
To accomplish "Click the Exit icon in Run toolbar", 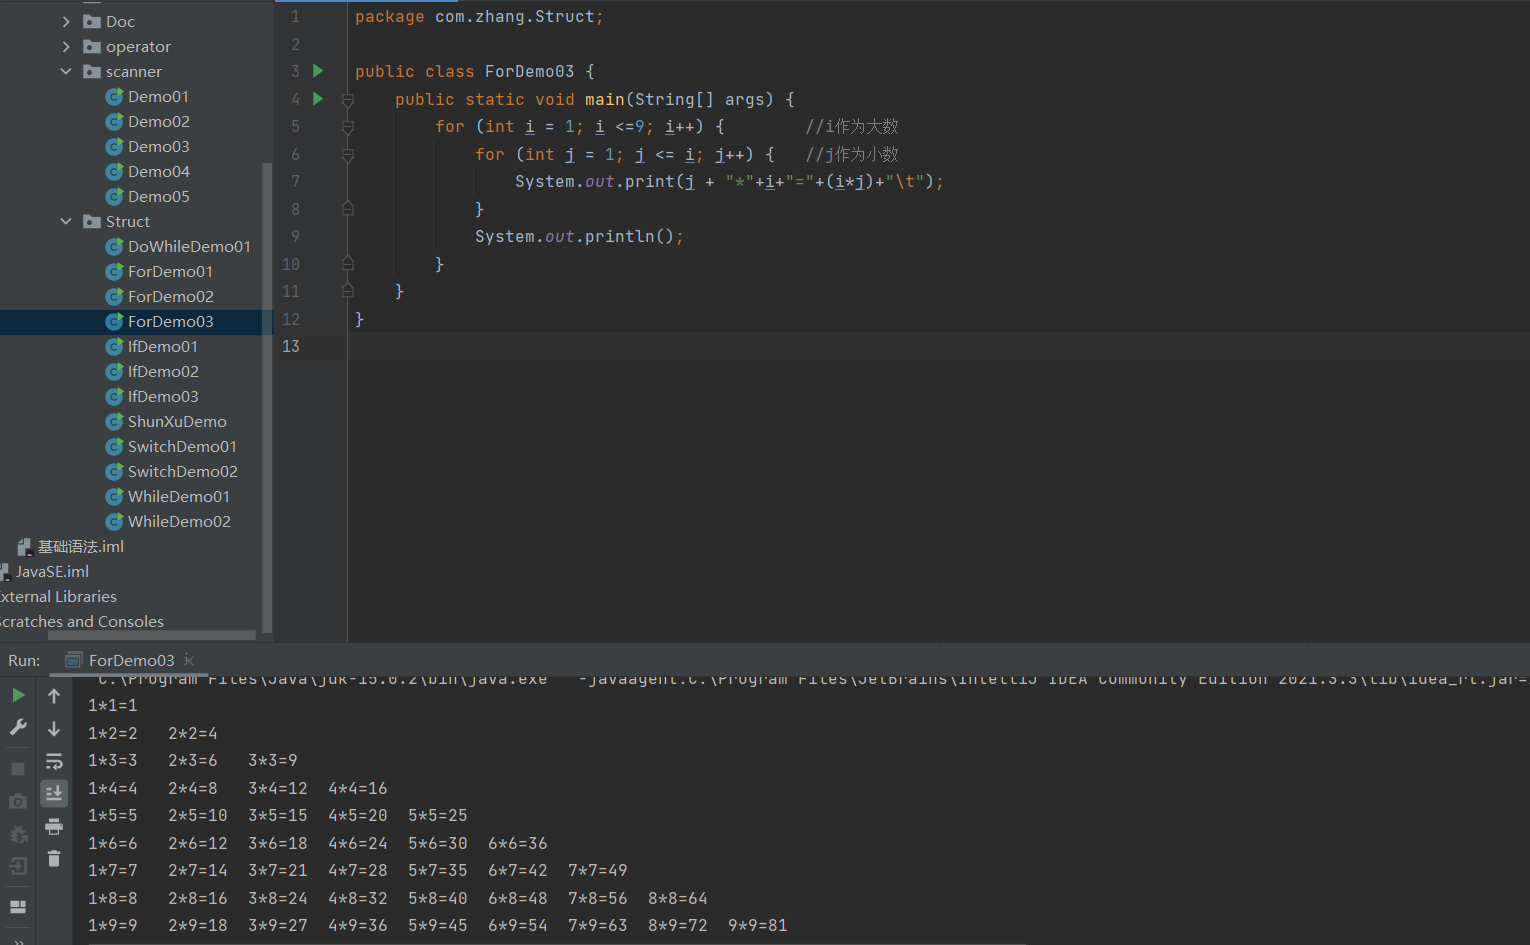I will coord(18,867).
